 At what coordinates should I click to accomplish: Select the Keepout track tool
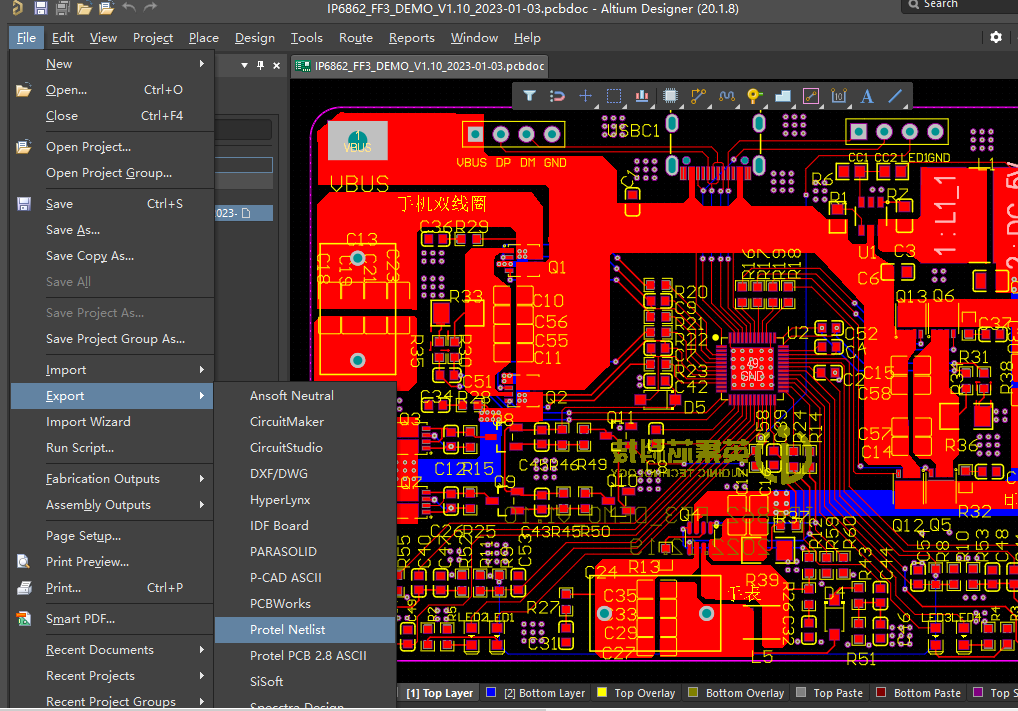tap(811, 96)
